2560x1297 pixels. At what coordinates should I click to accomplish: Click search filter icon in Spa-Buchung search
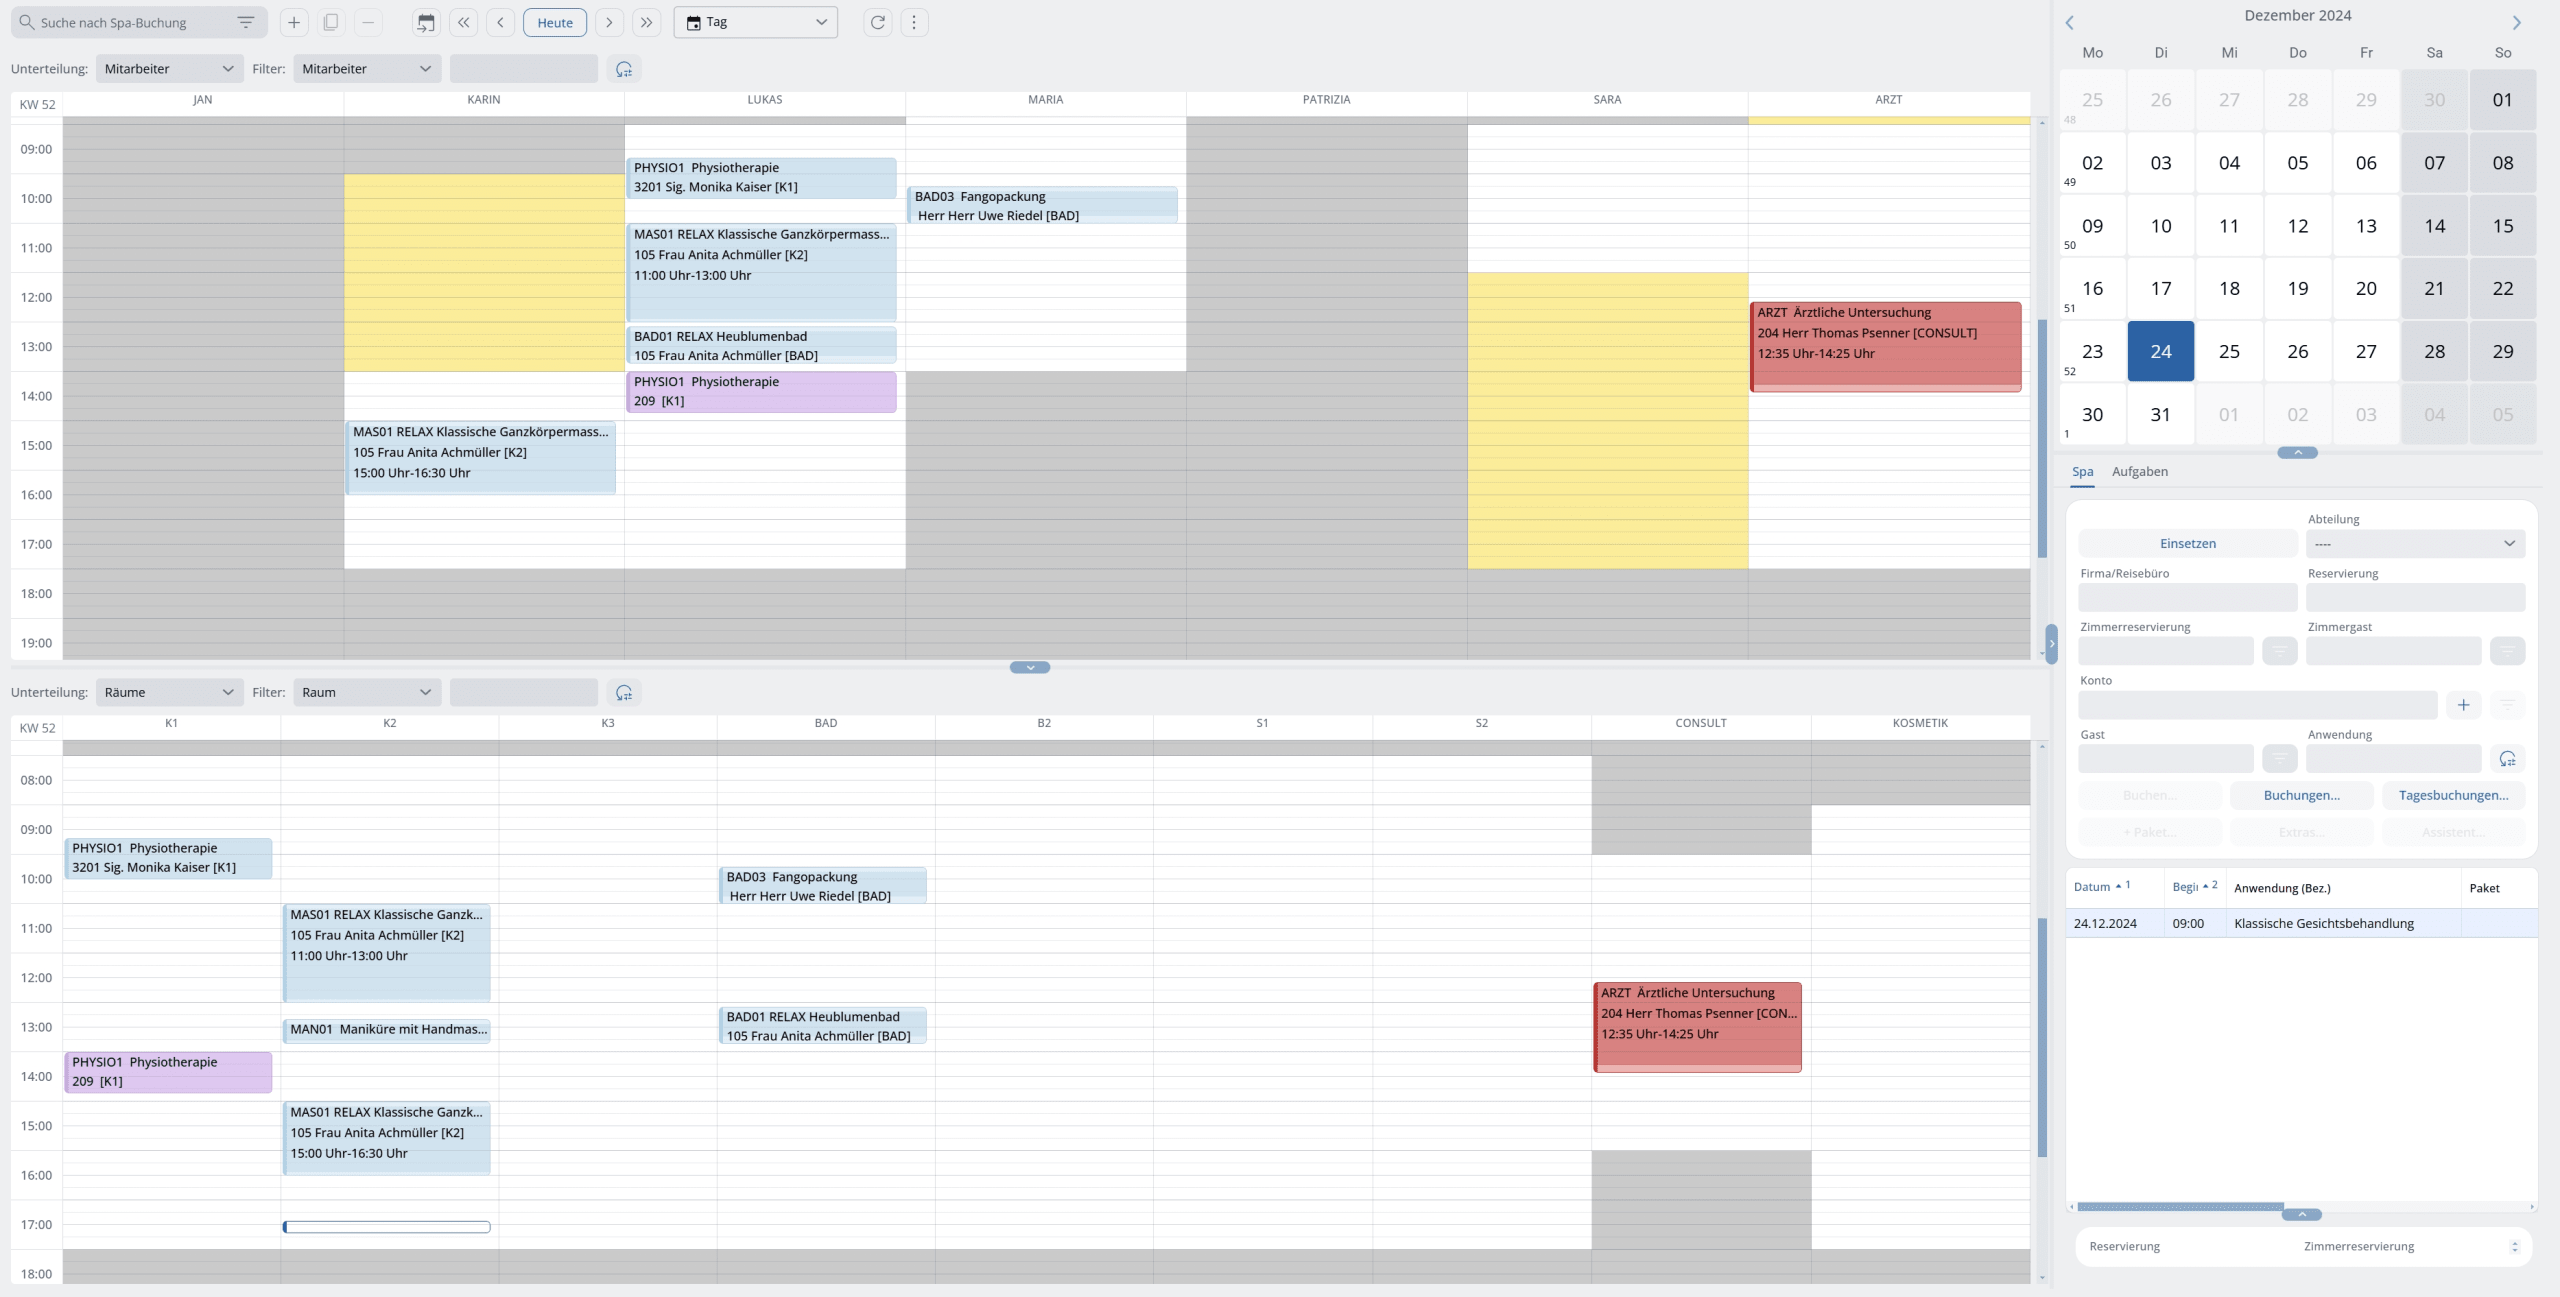coord(245,22)
